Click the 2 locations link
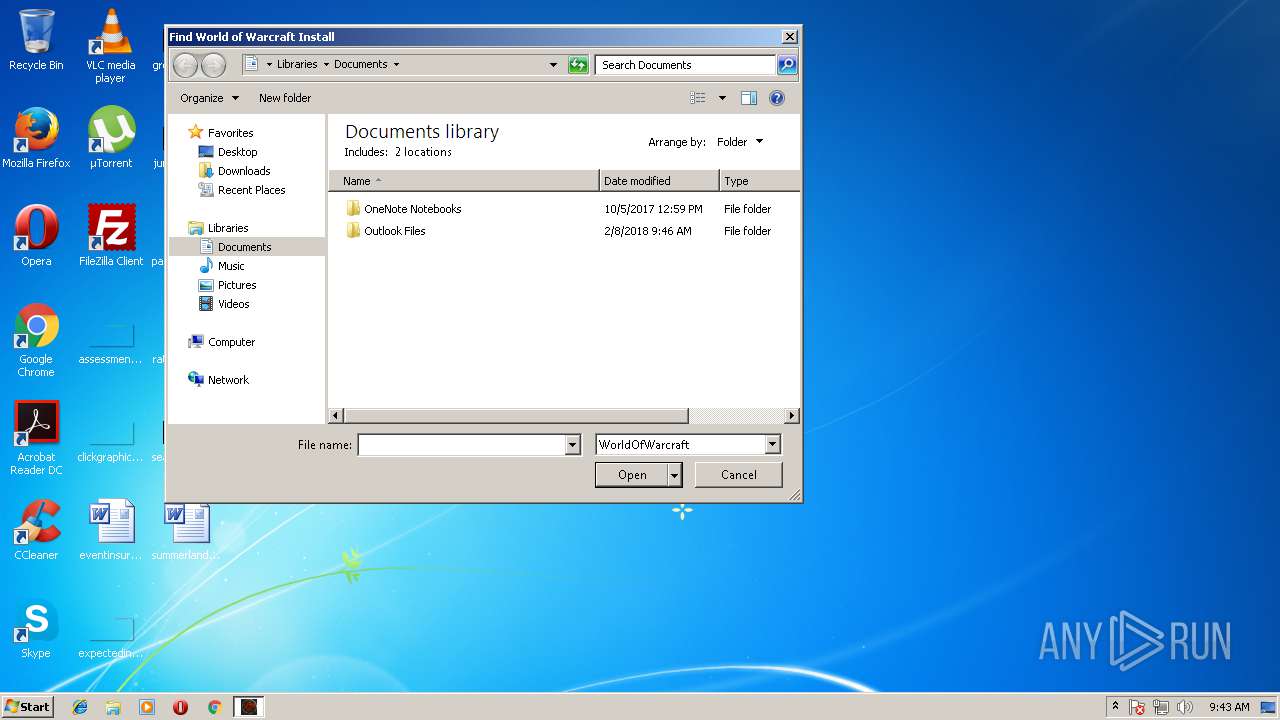The height and width of the screenshot is (720, 1280). click(423, 152)
